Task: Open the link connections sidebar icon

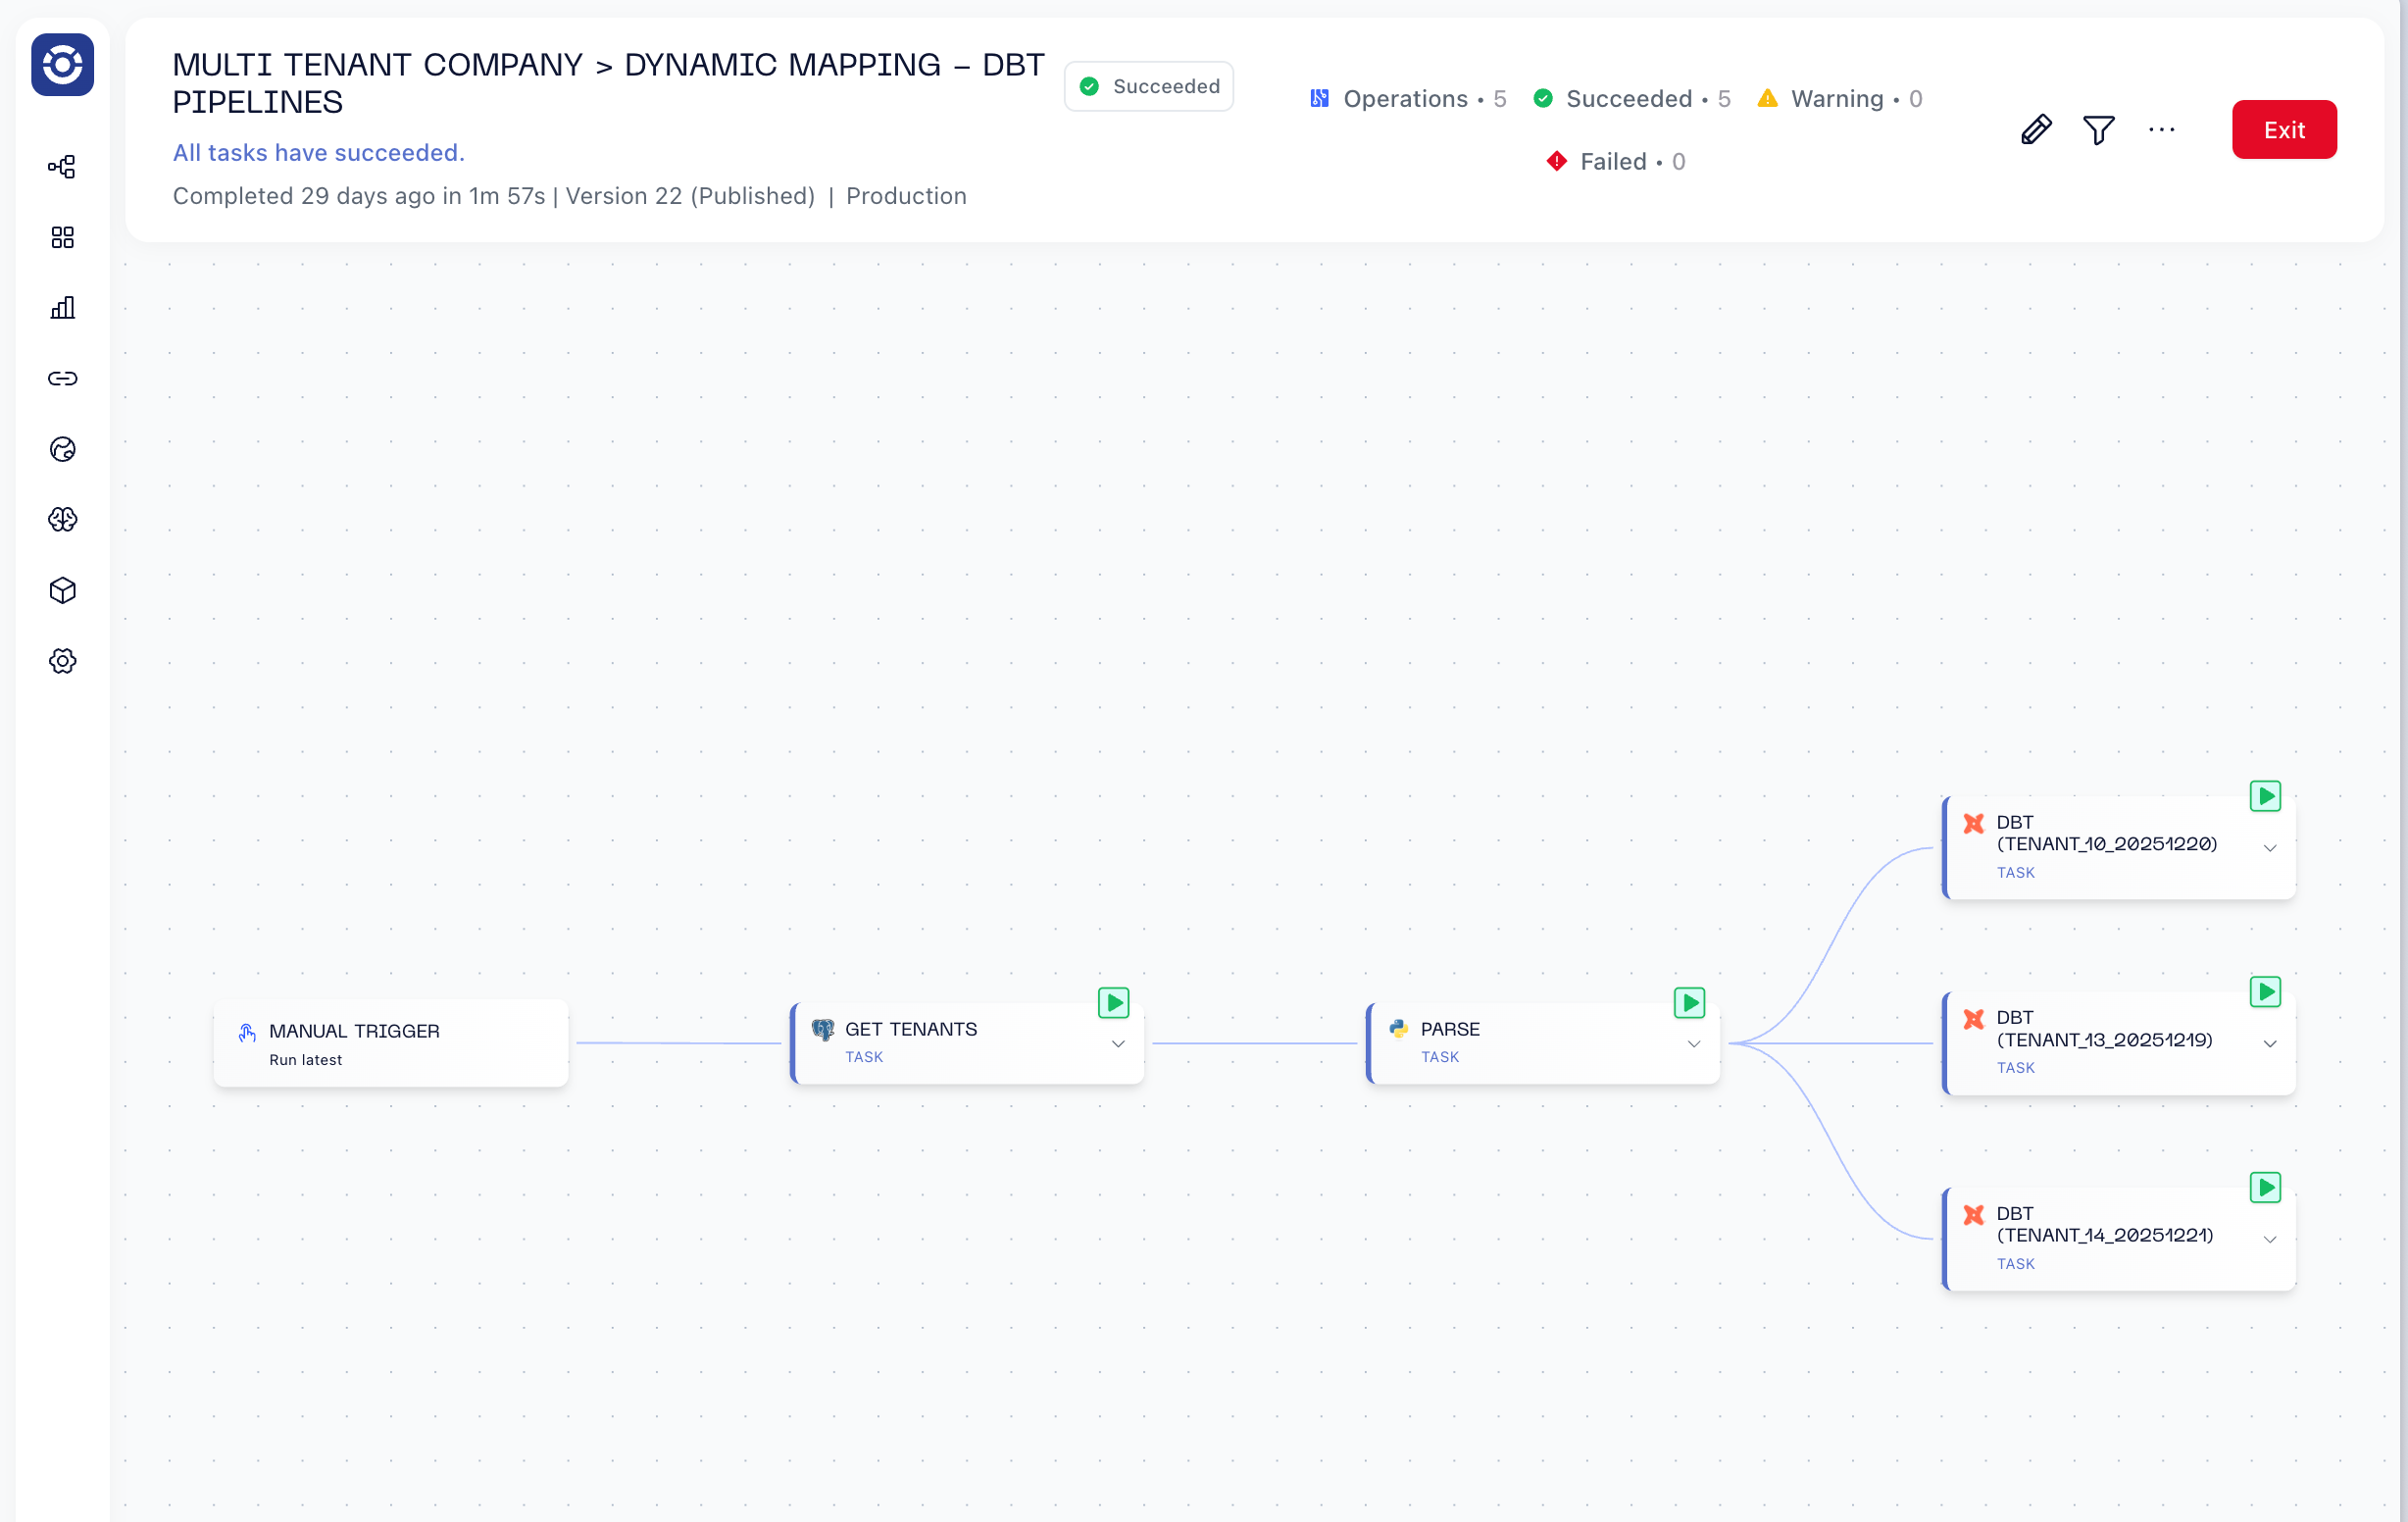Action: coord(62,379)
